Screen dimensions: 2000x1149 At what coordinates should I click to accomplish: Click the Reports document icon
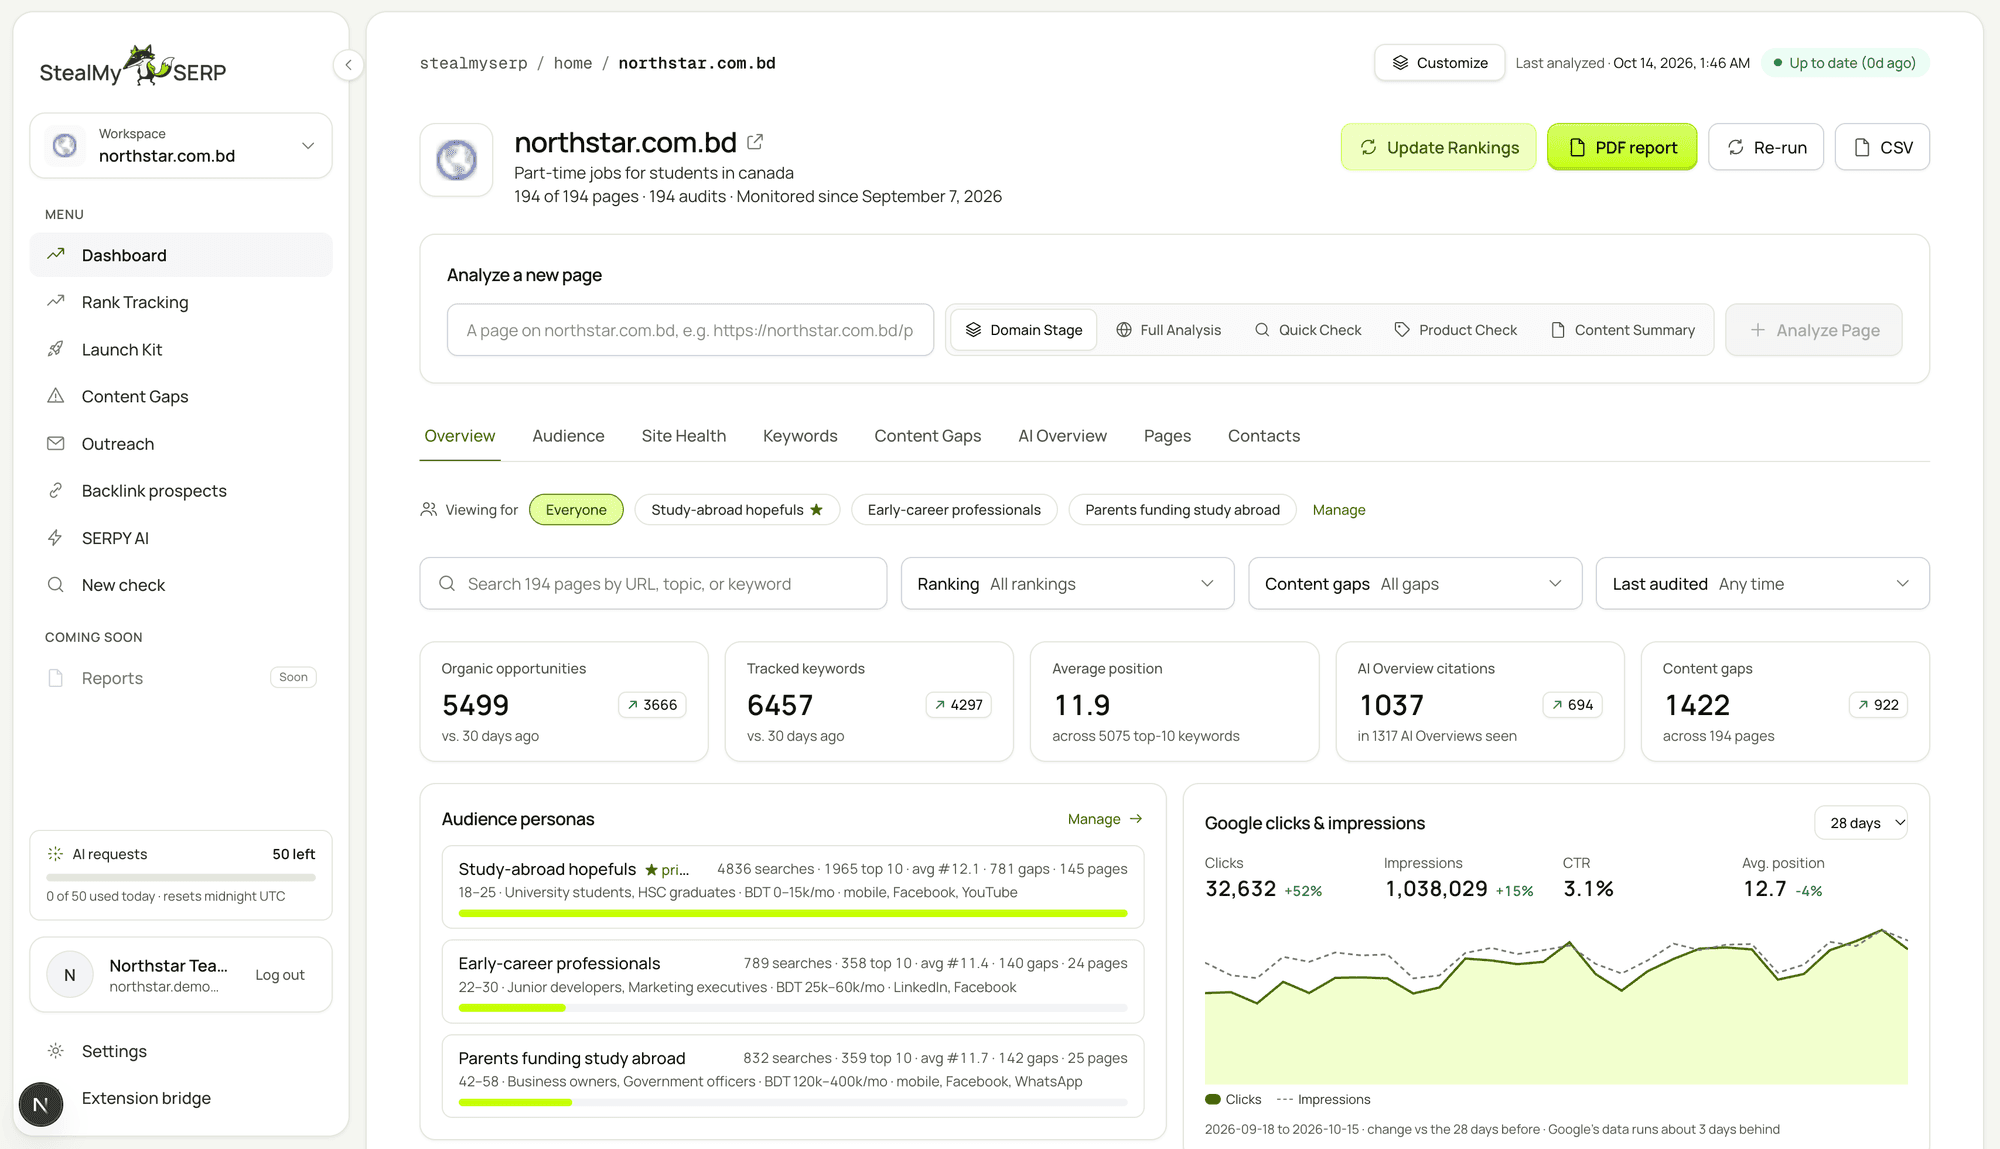(56, 678)
